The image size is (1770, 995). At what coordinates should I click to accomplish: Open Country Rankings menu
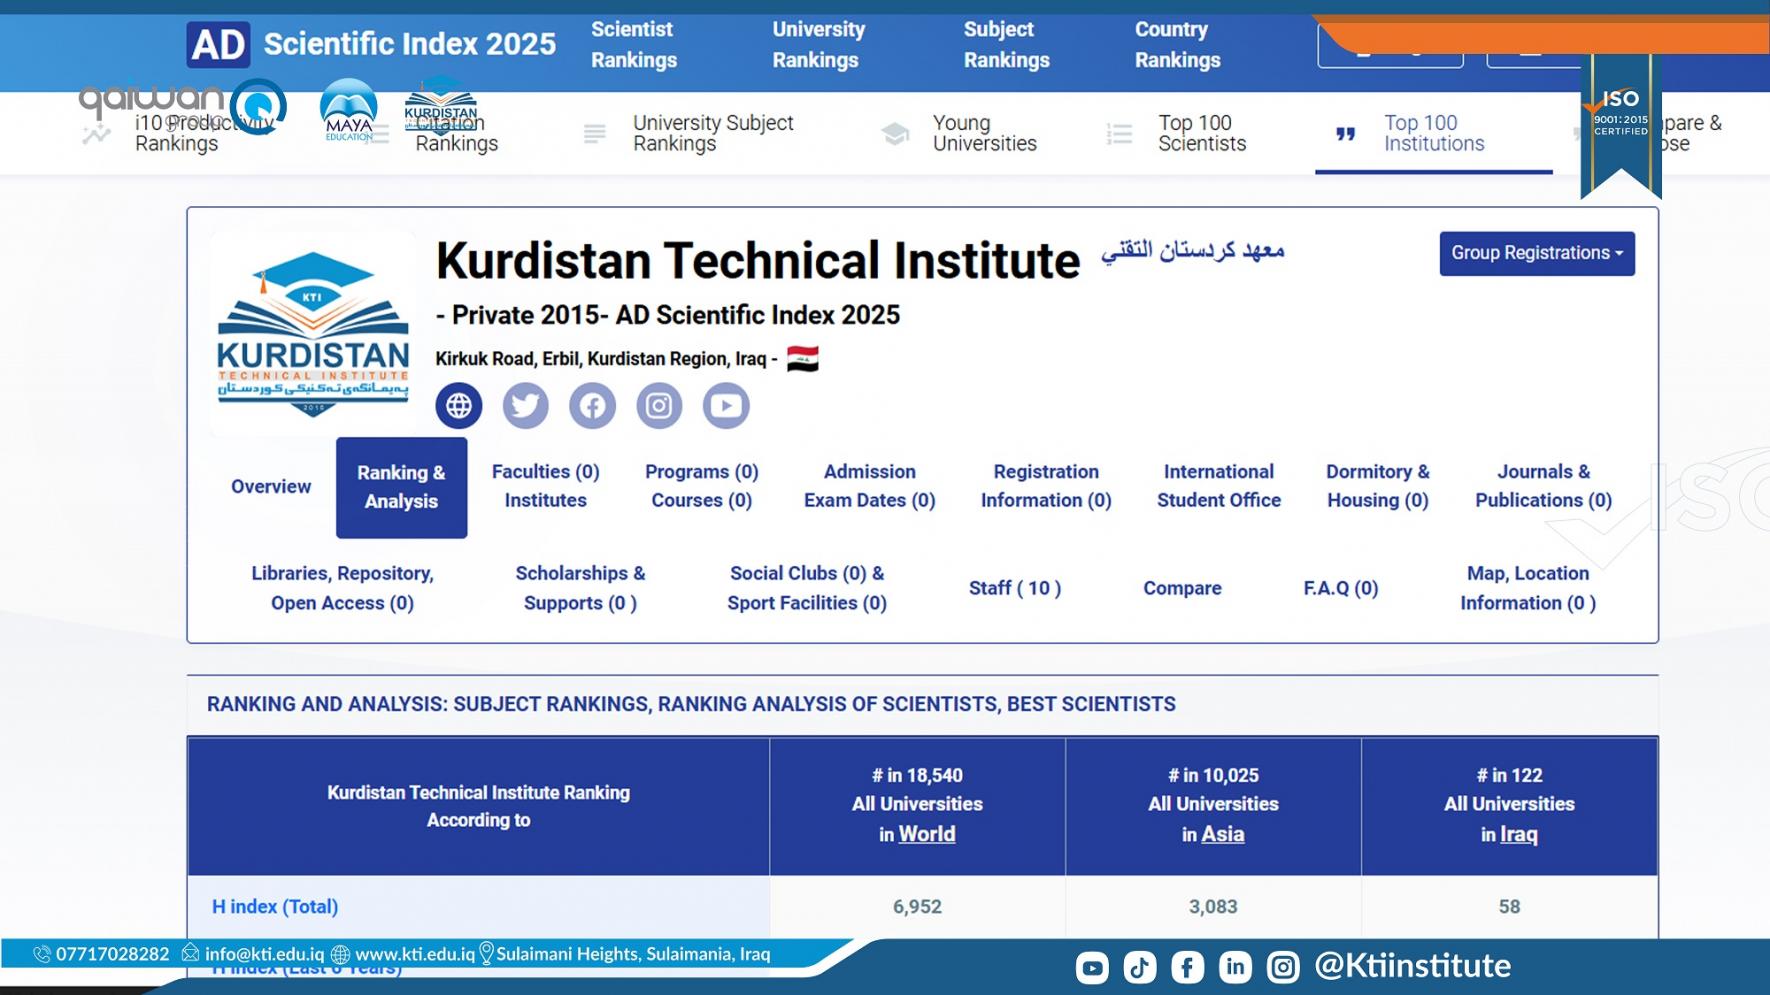1177,45
